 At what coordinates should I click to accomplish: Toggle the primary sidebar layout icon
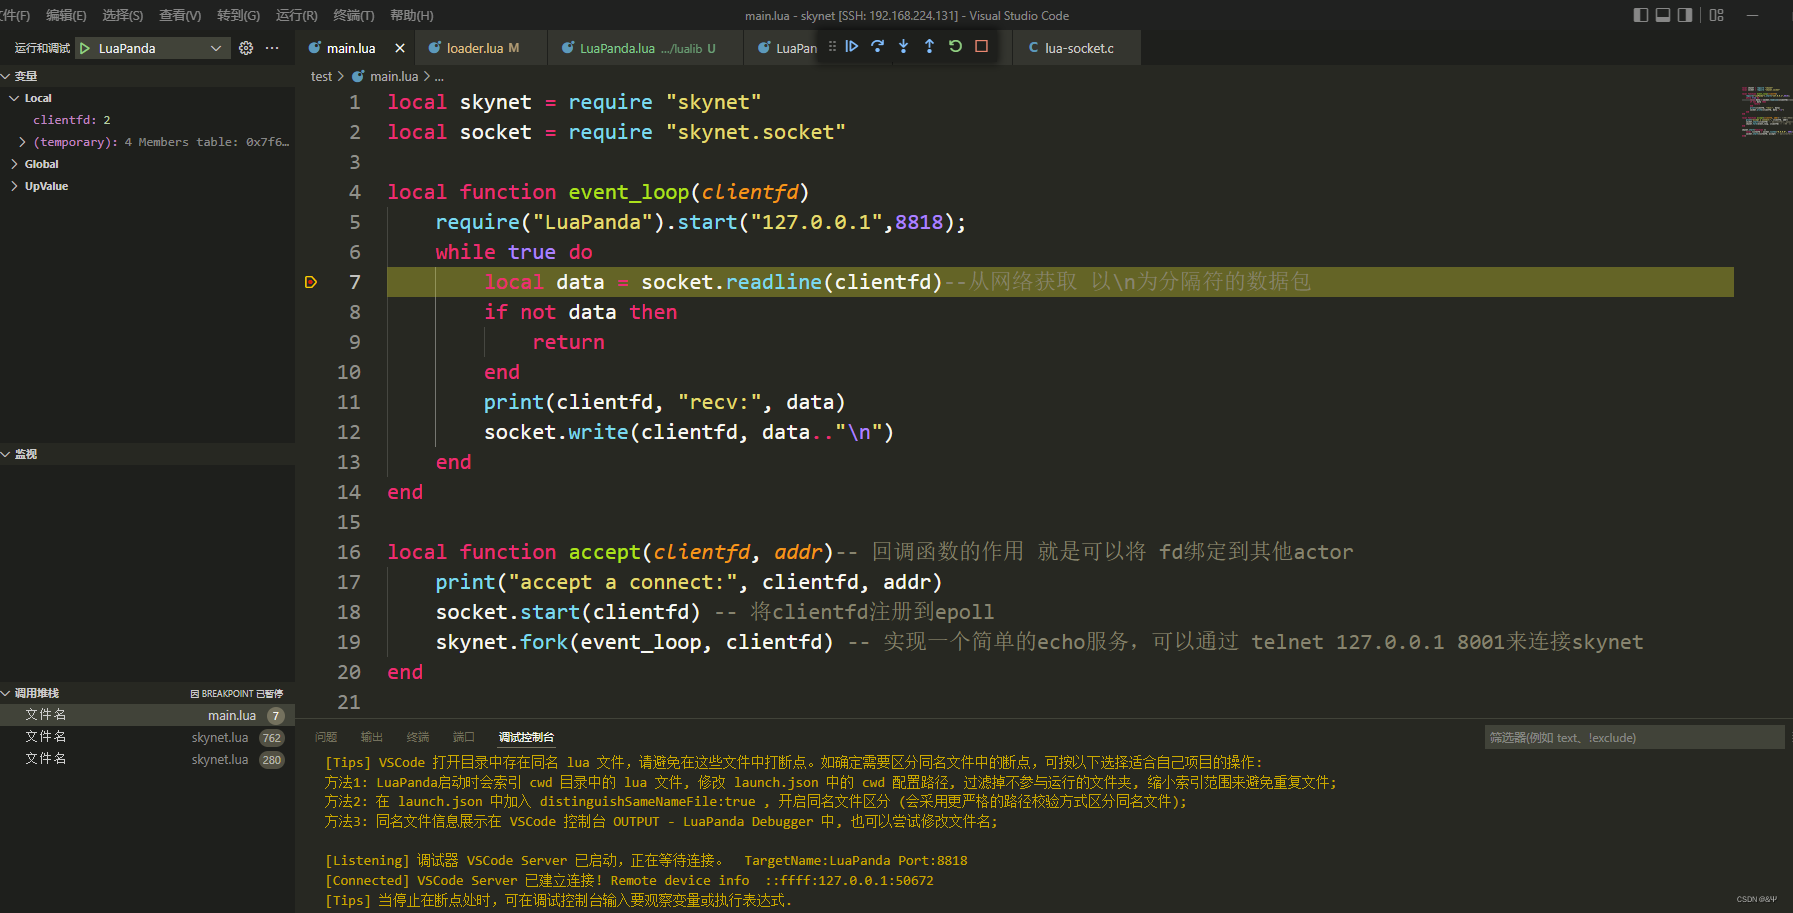tap(1641, 15)
